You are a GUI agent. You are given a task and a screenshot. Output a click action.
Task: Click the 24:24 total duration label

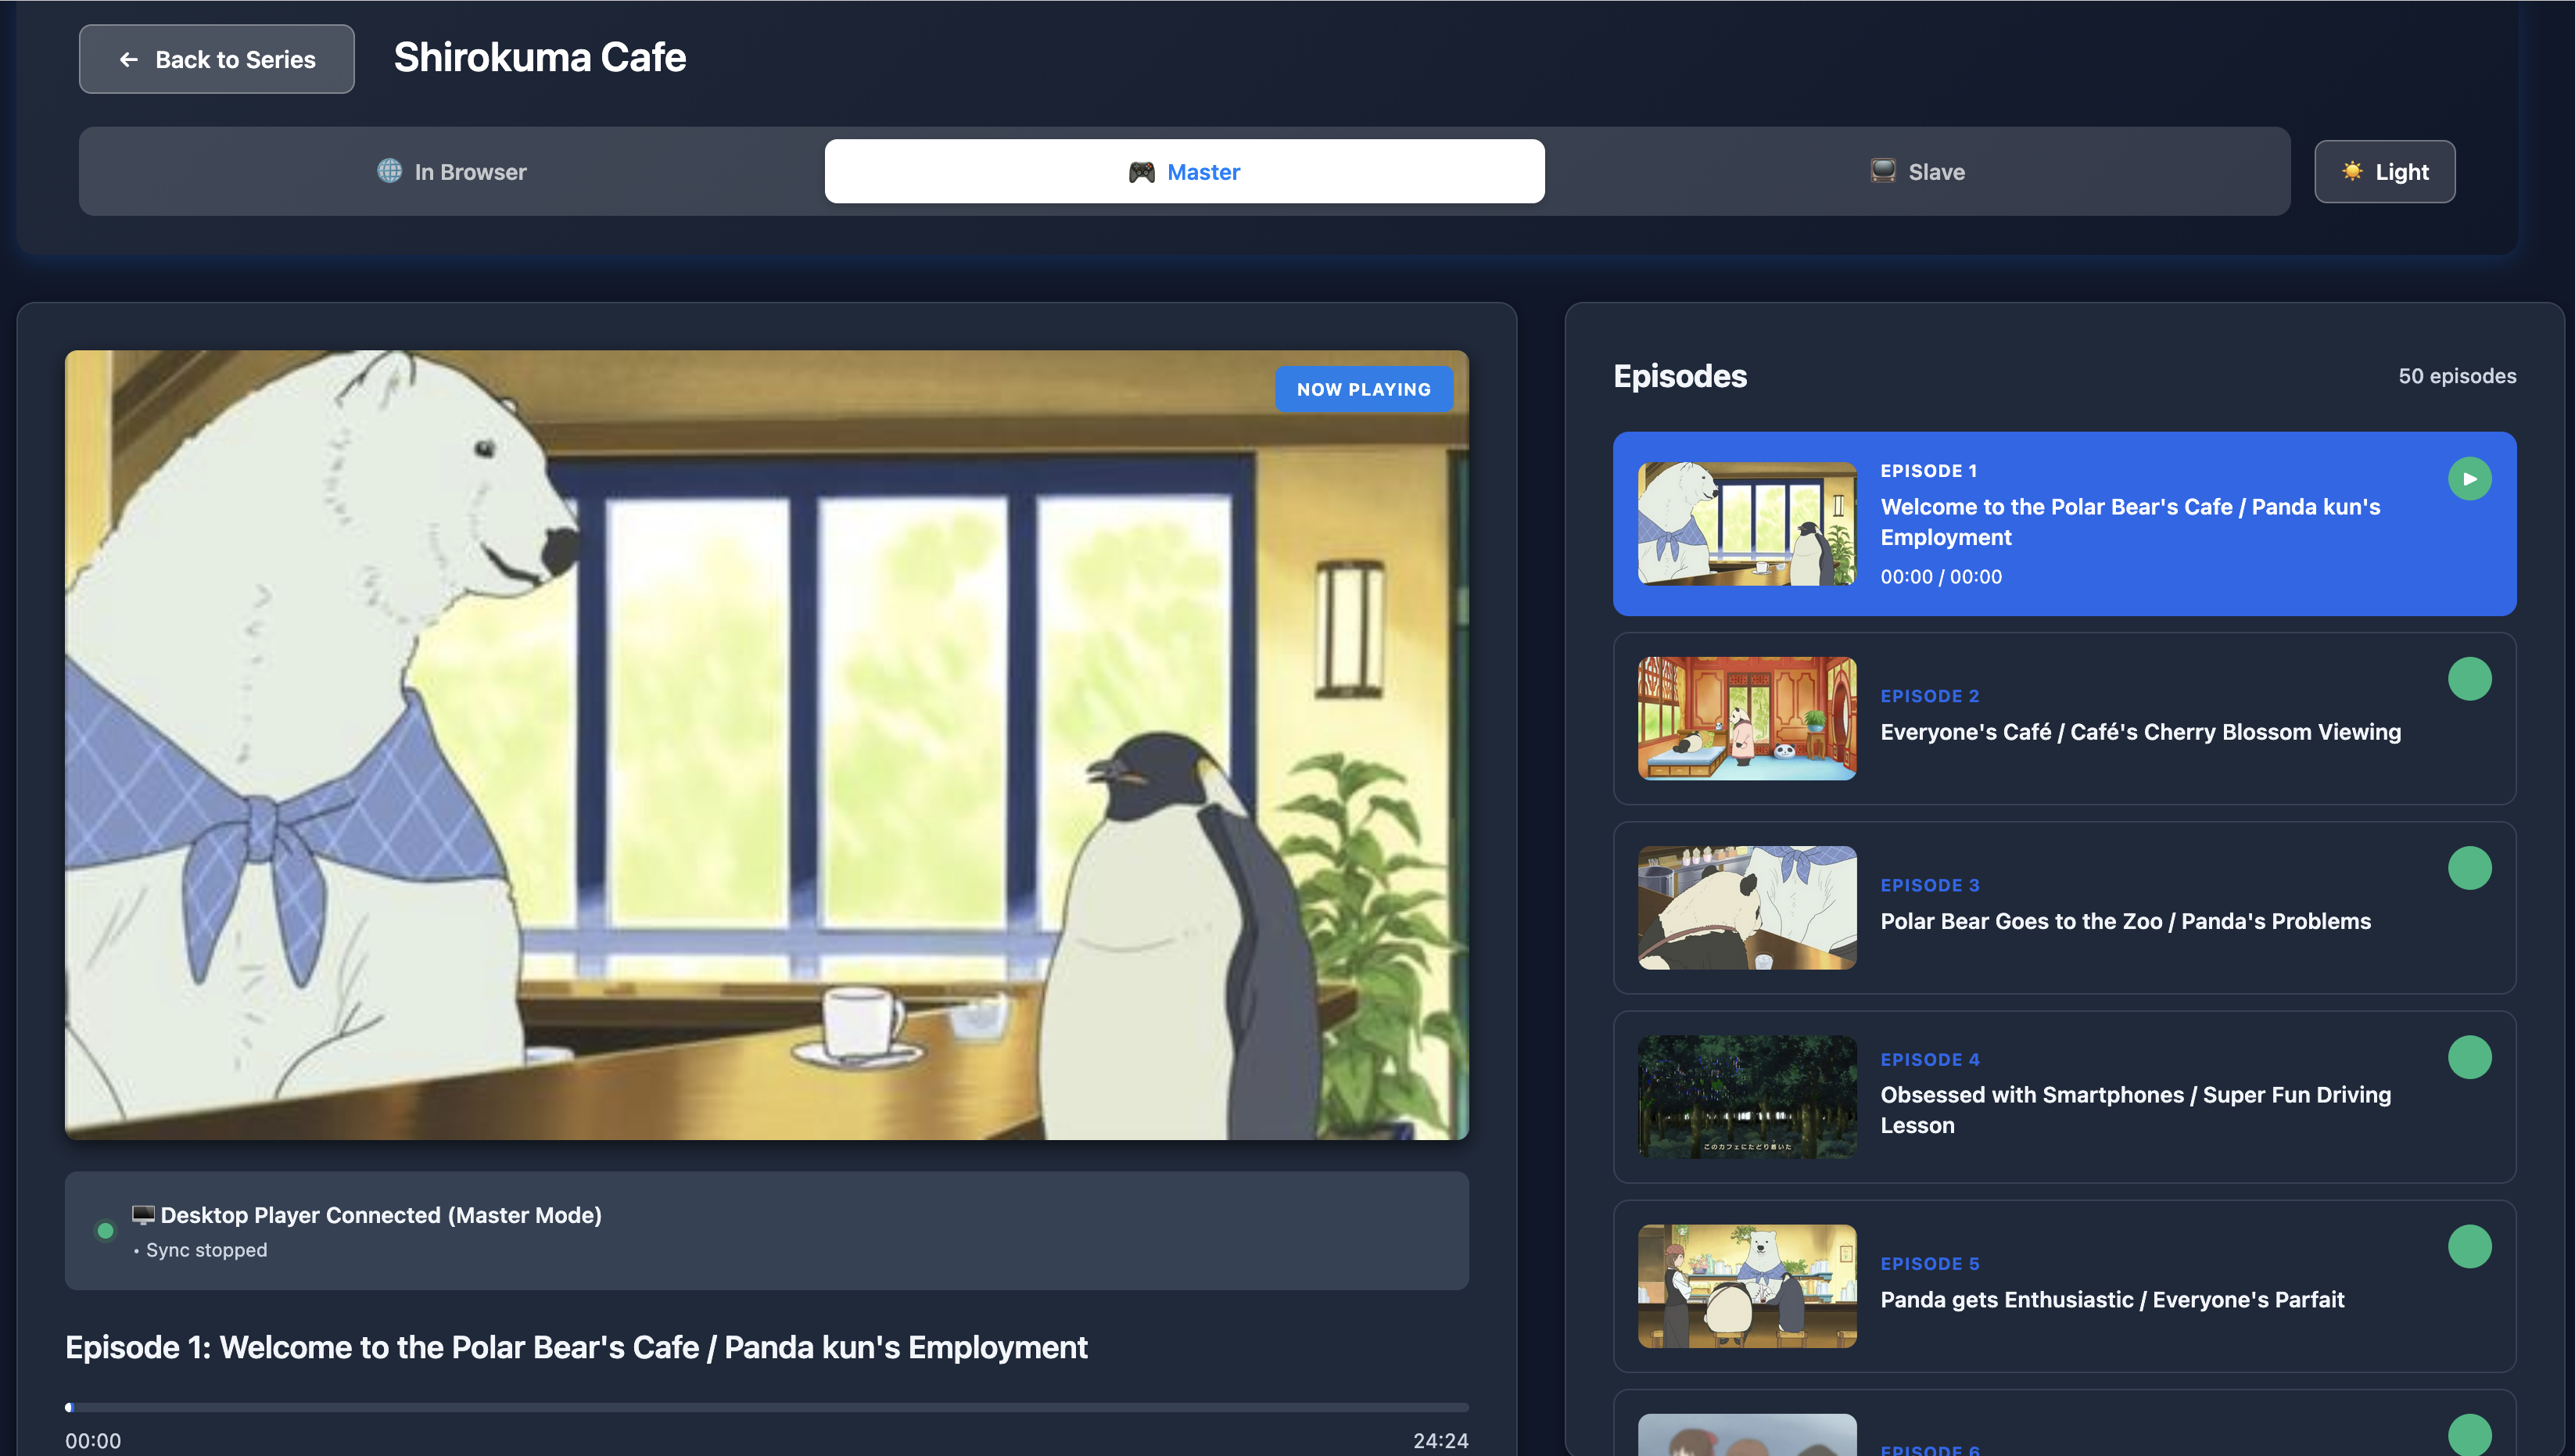[x=1441, y=1440]
